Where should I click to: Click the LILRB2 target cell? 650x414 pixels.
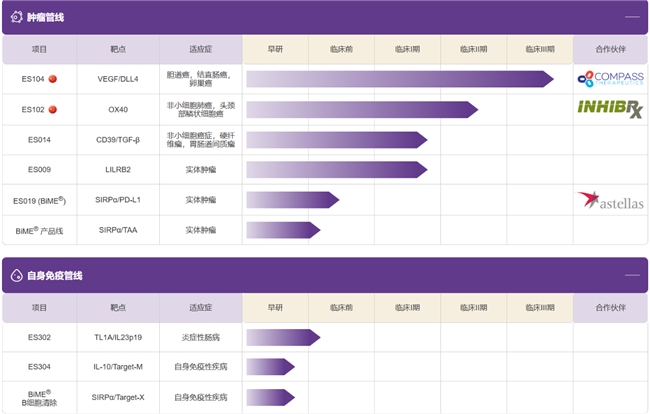pos(118,170)
